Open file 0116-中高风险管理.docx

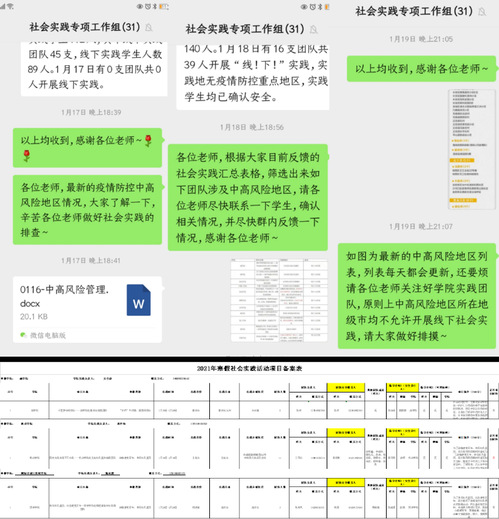click(x=87, y=309)
